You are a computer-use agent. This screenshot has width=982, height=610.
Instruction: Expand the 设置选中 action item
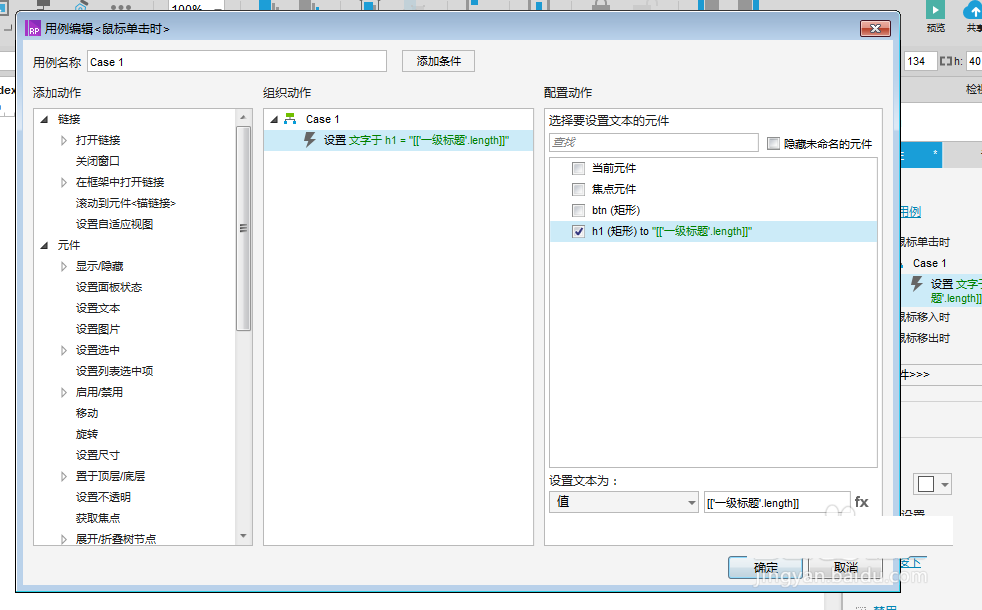coord(63,349)
